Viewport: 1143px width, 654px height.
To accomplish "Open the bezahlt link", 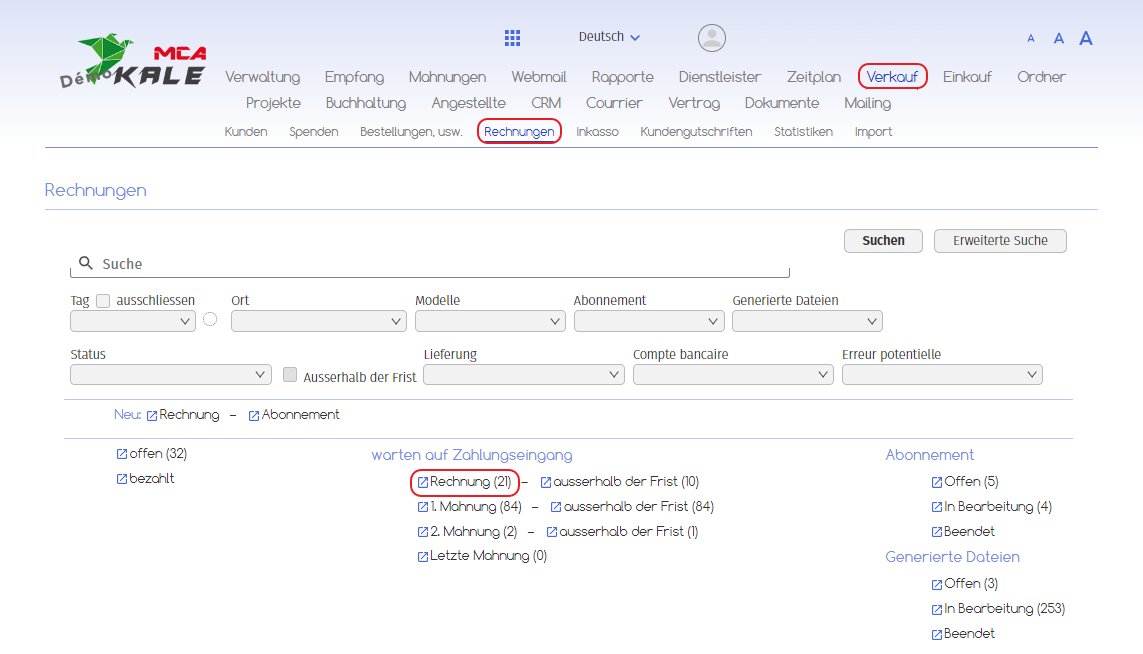I will pyautogui.click(x=146, y=478).
